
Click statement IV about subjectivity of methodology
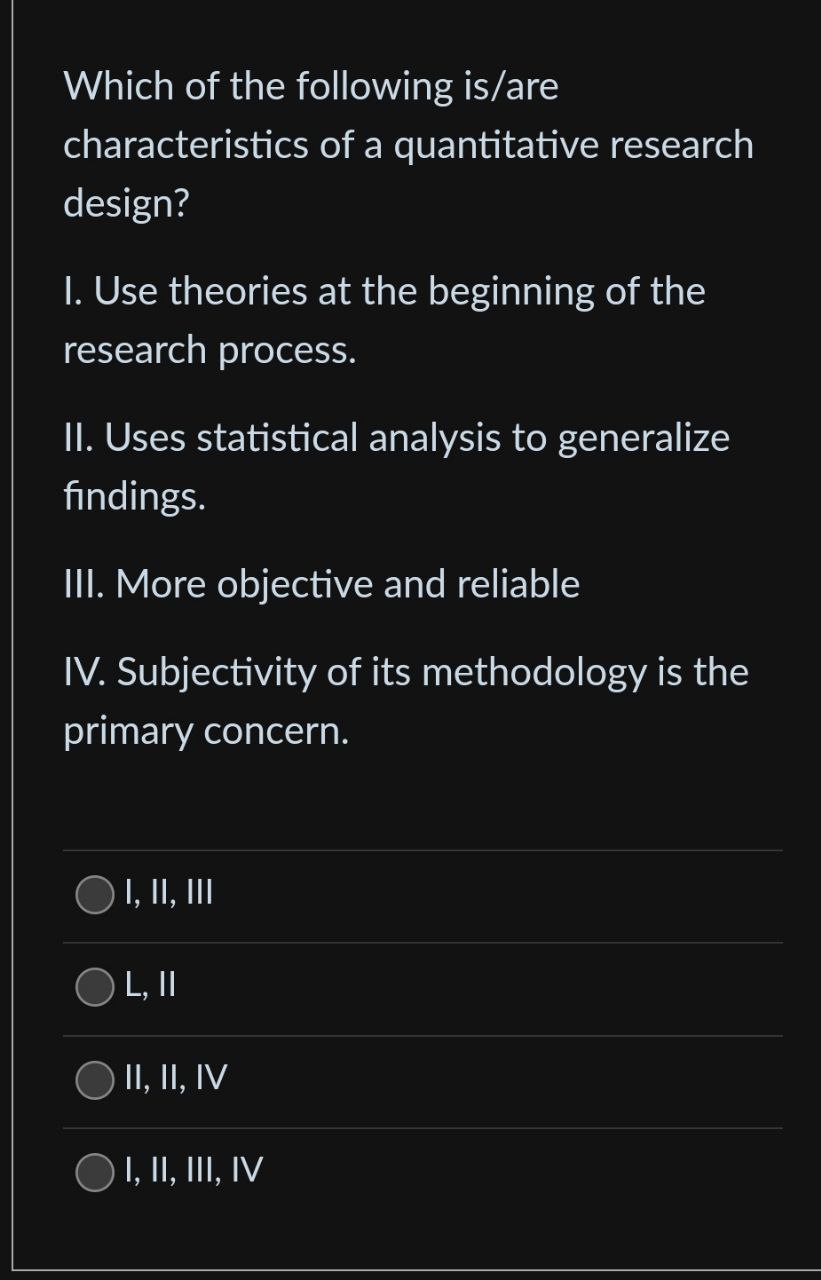[x=405, y=701]
